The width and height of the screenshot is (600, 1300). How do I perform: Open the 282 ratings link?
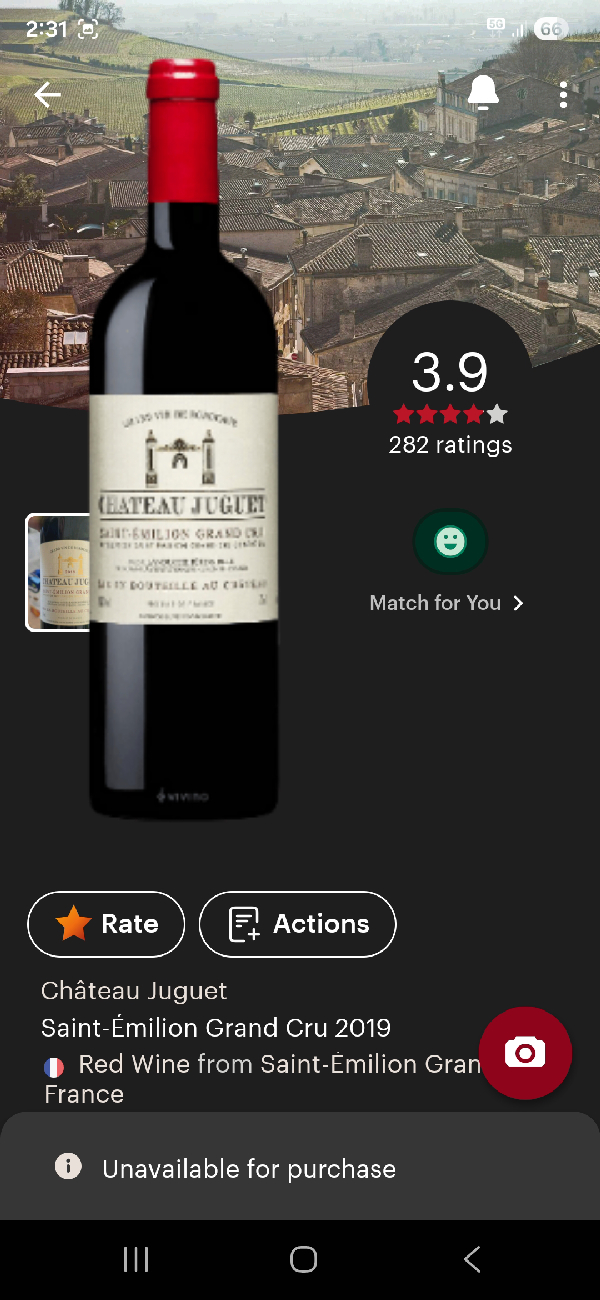click(450, 445)
